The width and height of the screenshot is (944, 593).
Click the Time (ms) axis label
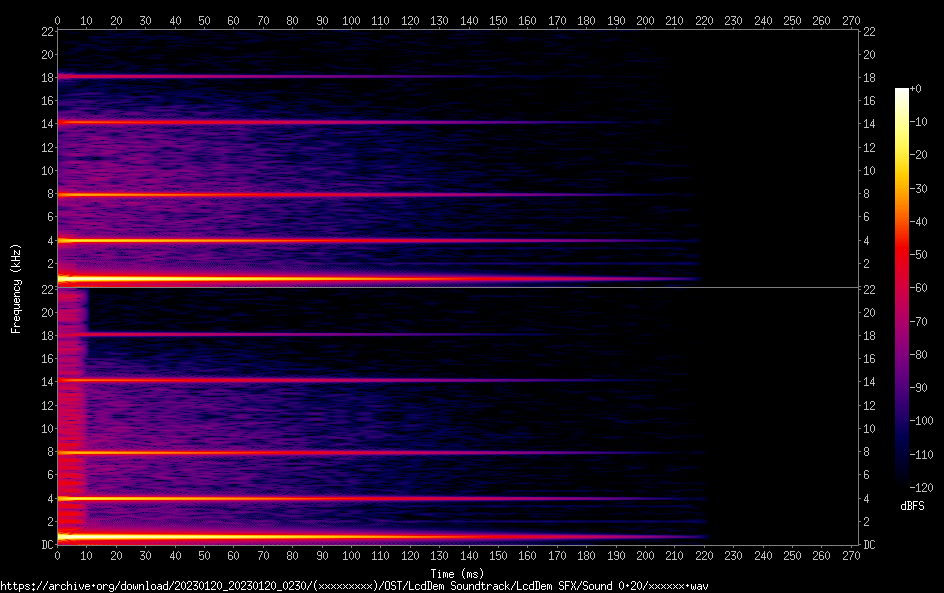457,574
